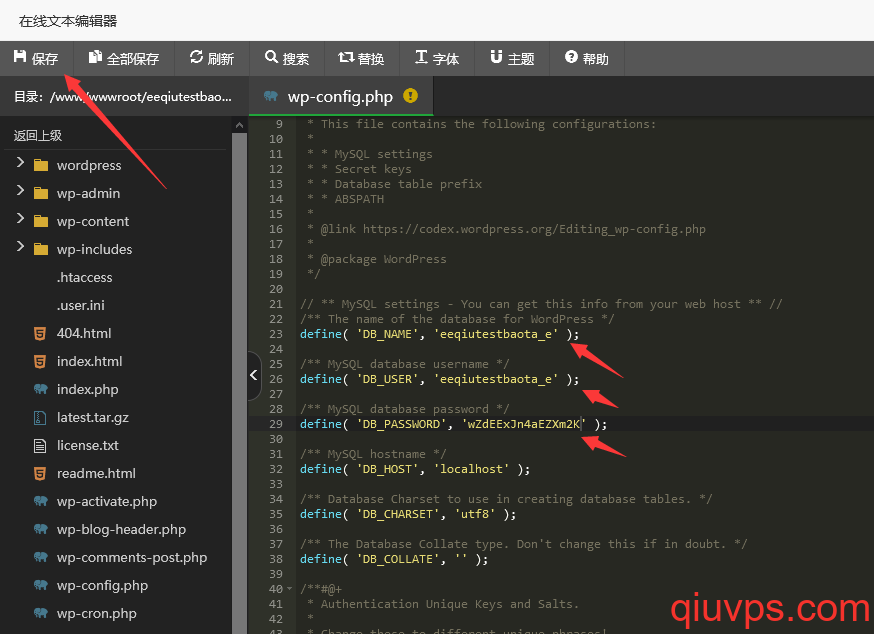874x634 pixels.
Task: Click the PHP icon beside wp-cron.php
Action: 41,613
